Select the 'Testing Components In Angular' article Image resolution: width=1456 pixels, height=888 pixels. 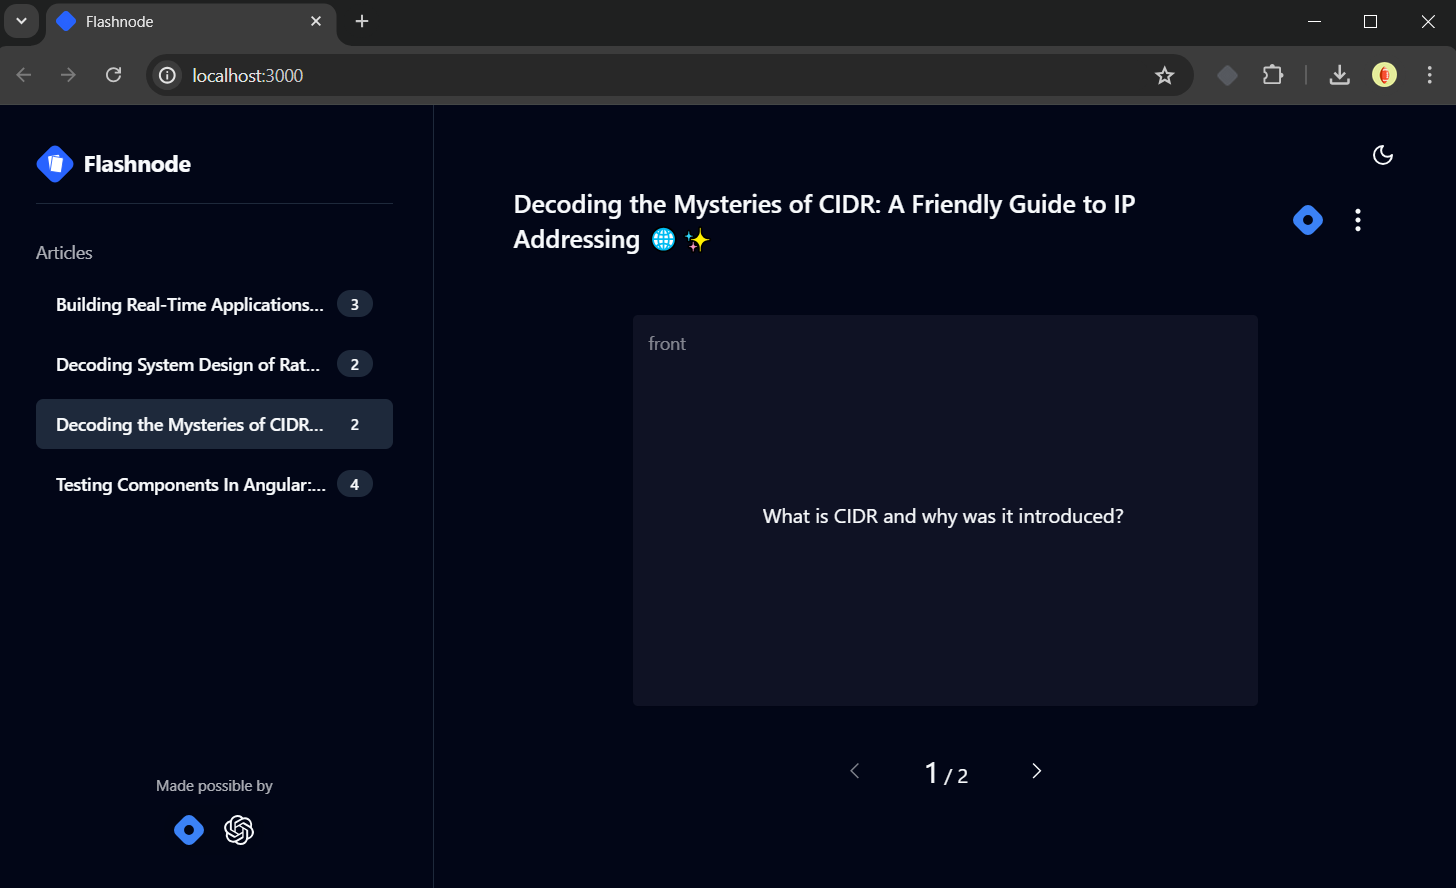190,484
